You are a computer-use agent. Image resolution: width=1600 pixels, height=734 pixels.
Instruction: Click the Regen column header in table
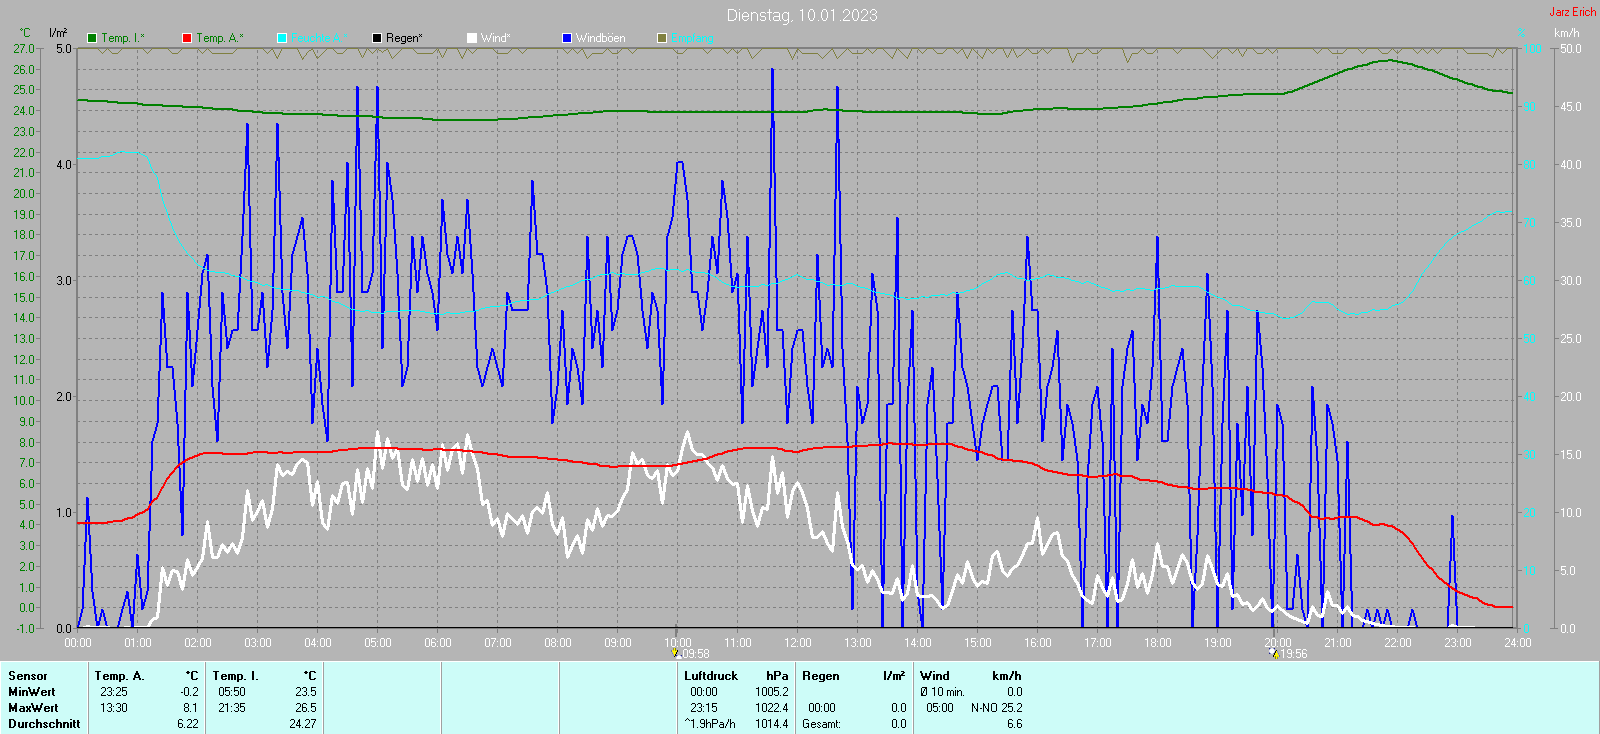click(x=821, y=676)
